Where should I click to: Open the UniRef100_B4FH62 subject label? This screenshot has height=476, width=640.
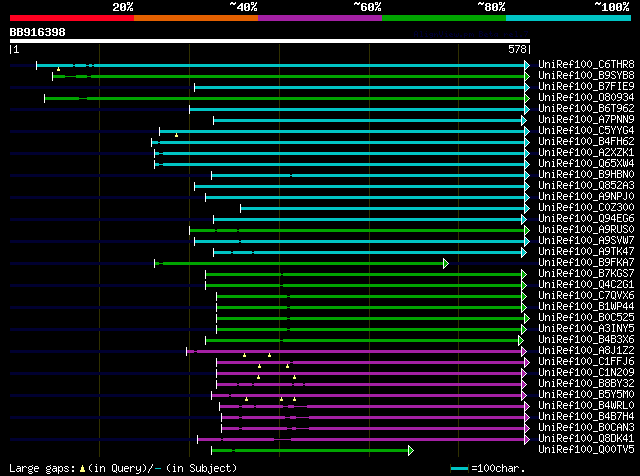[586, 142]
